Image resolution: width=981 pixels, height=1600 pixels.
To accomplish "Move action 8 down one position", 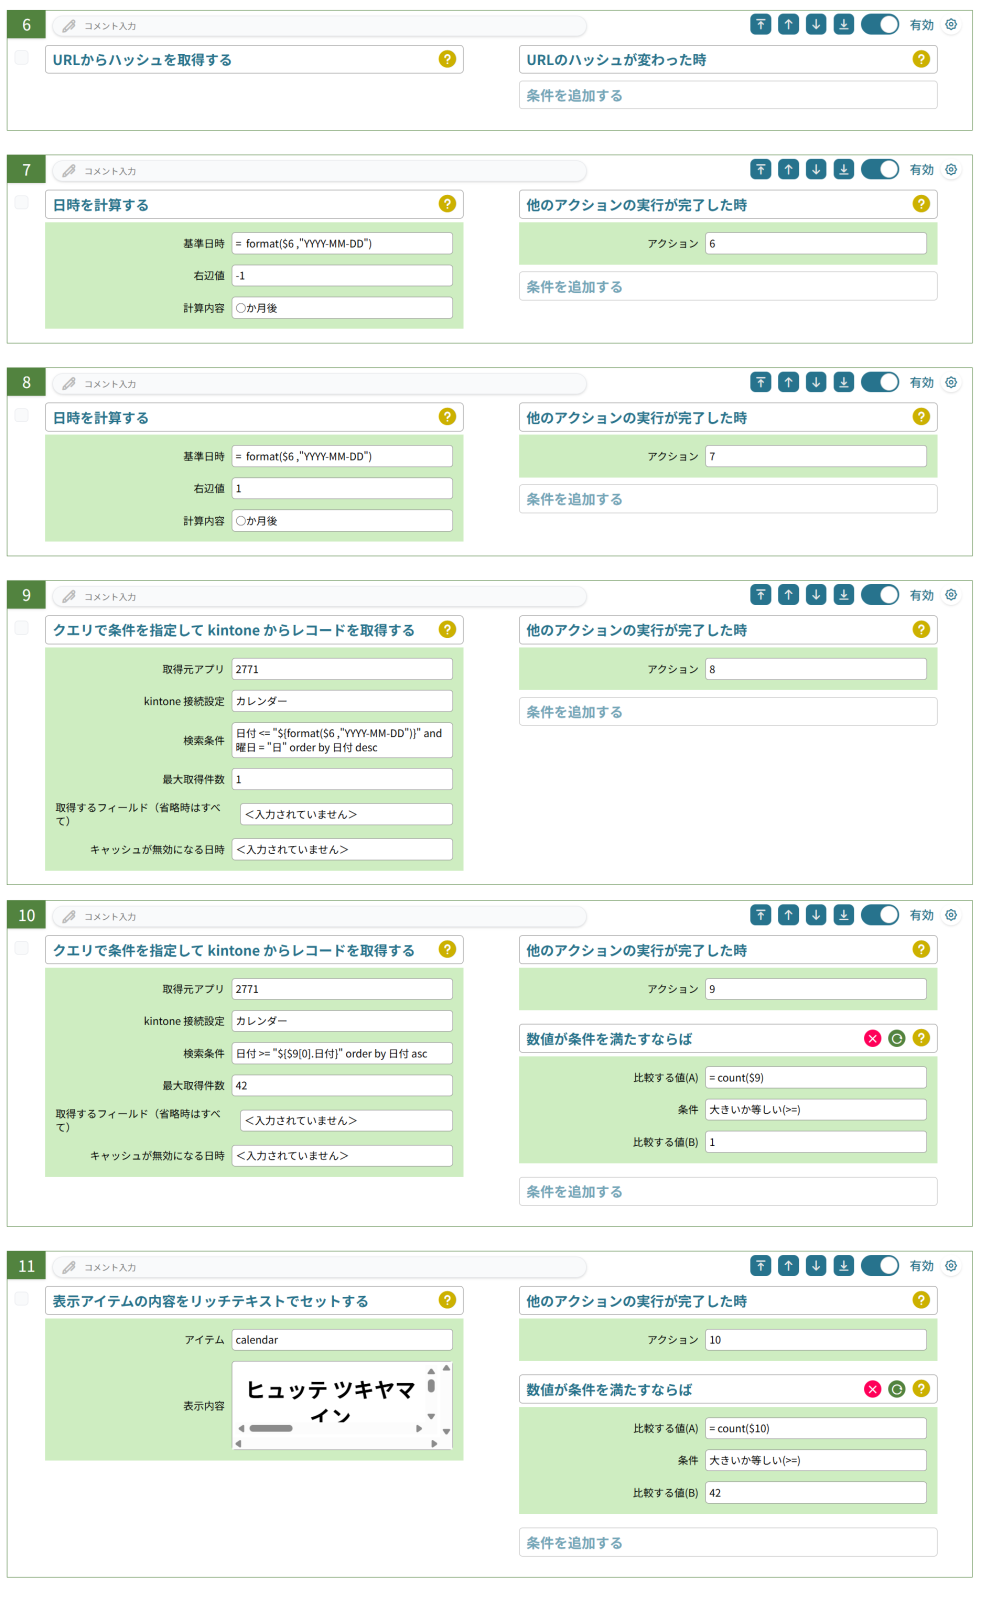I will (x=816, y=383).
